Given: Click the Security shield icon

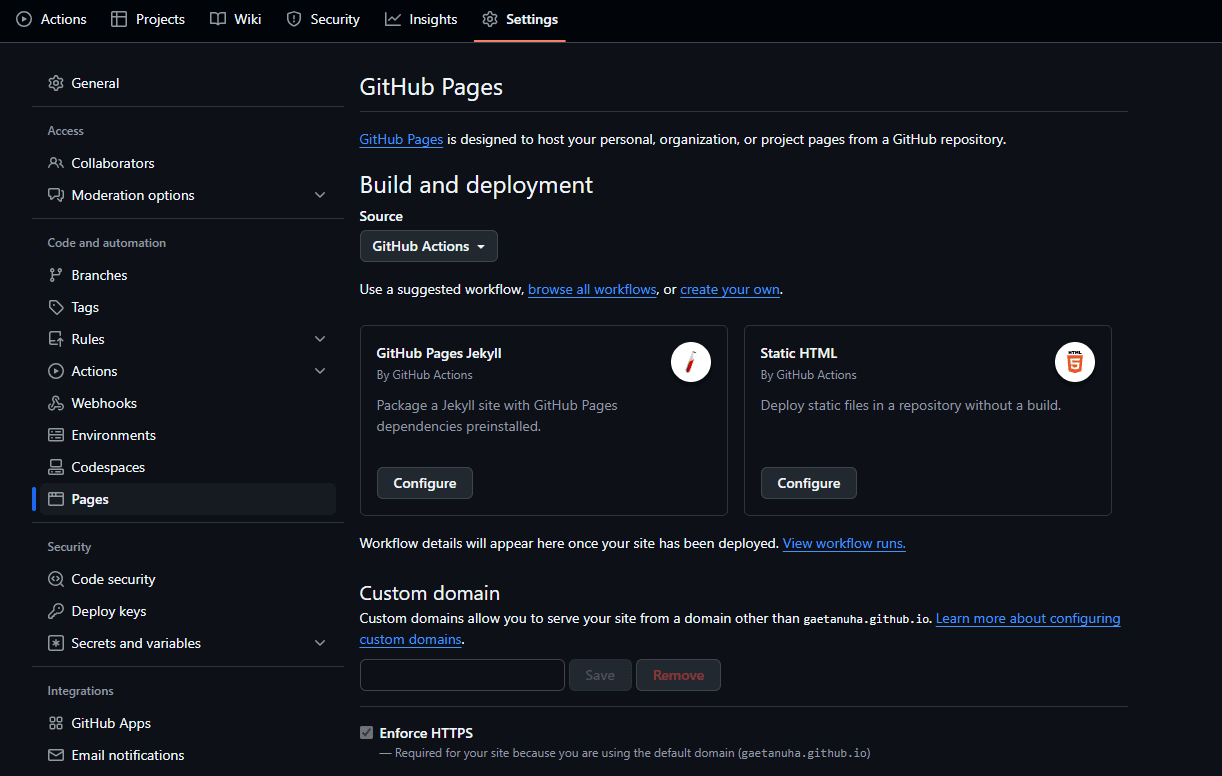Looking at the screenshot, I should click(x=294, y=19).
